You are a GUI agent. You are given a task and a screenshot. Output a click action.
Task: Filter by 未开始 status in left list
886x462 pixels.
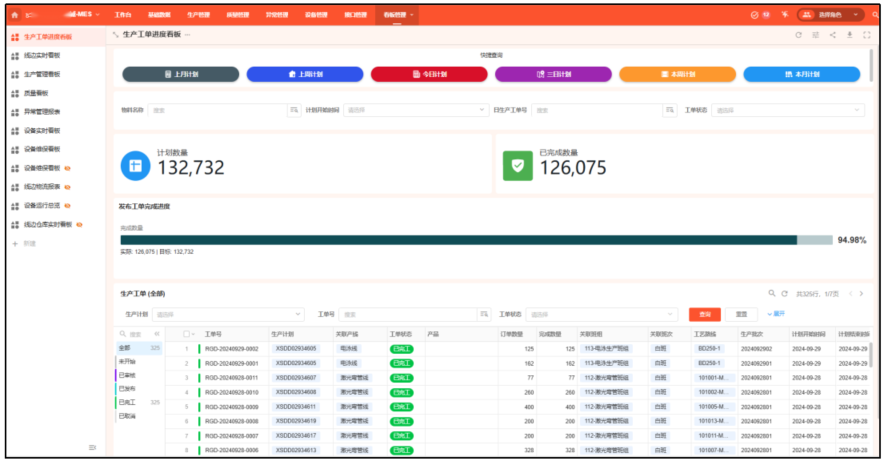tap(139, 361)
